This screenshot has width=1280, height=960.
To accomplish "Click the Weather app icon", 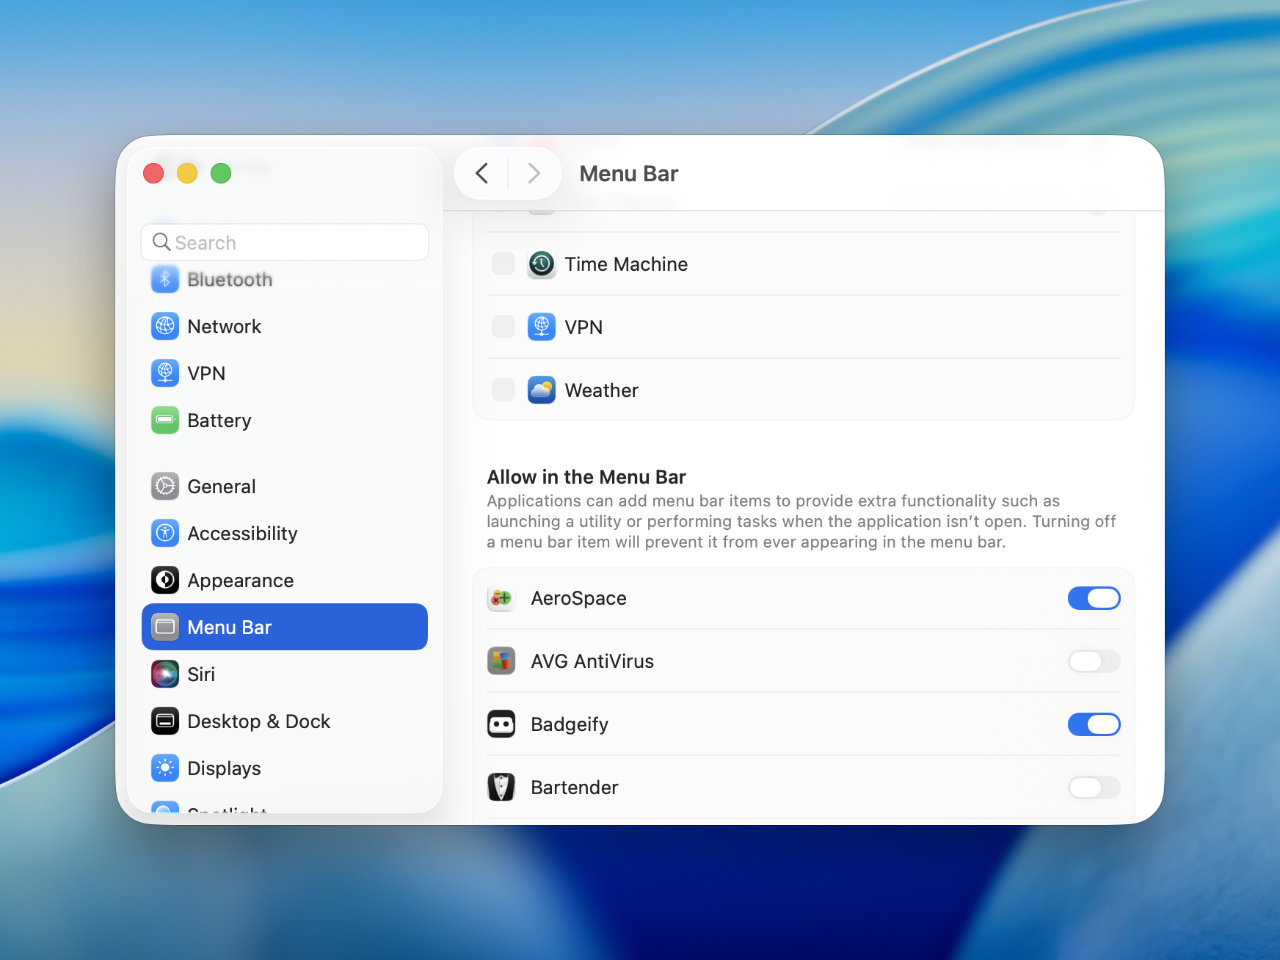I will [x=541, y=390].
